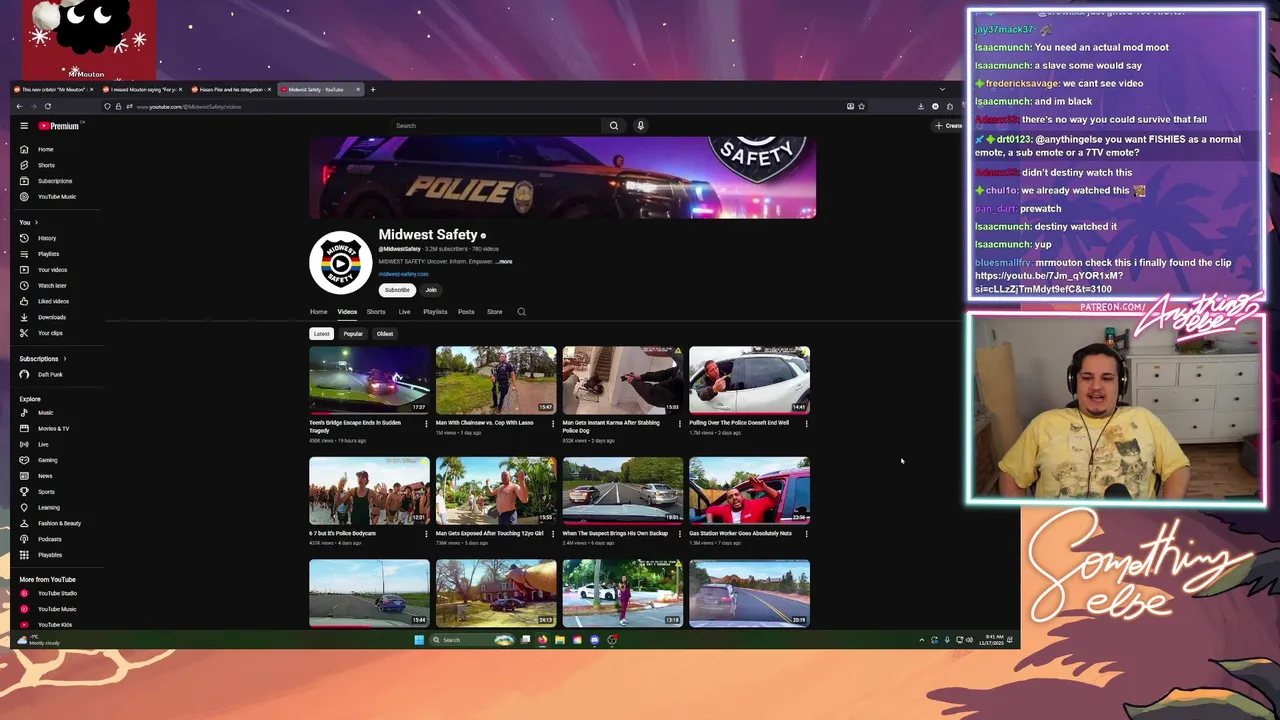Open the browser tab list dropdown
This screenshot has width=1280, height=720.
[x=941, y=90]
